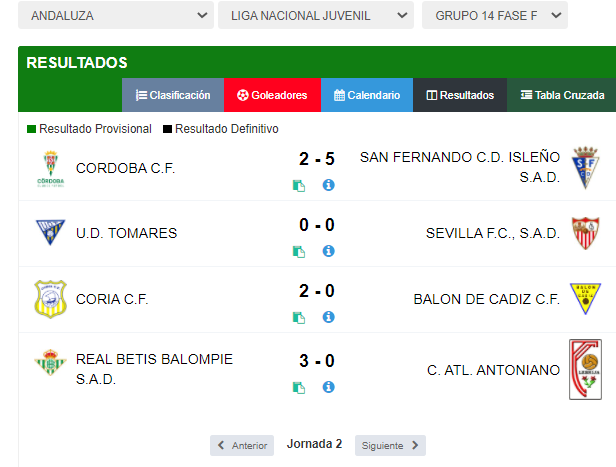The width and height of the screenshot is (616, 467).
Task: Open match report icon for Real Betis game
Action: [299, 388]
